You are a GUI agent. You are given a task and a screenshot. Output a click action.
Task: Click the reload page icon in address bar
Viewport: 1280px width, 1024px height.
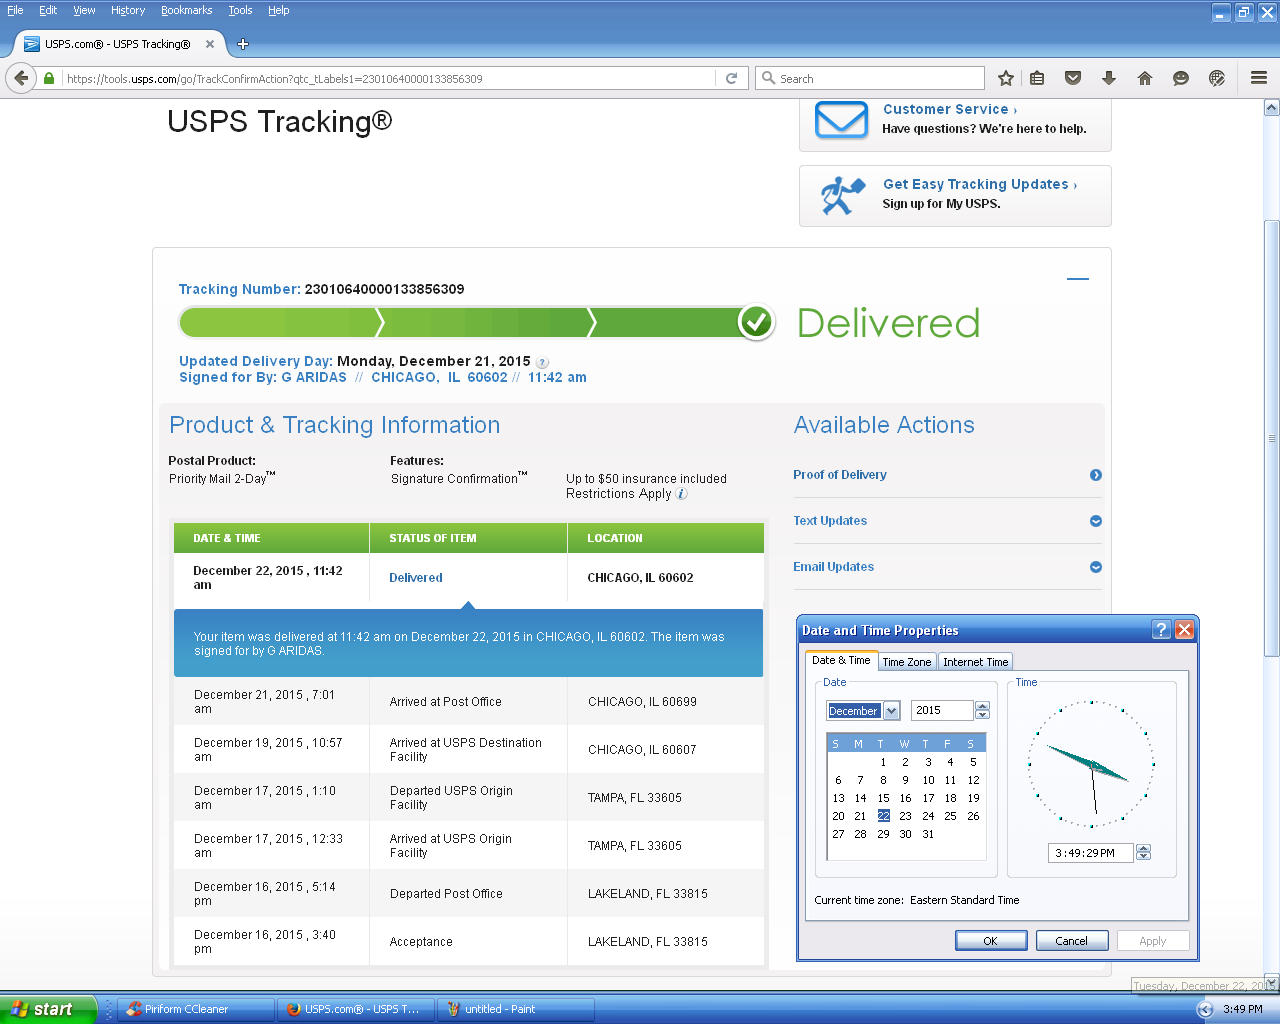tap(731, 78)
